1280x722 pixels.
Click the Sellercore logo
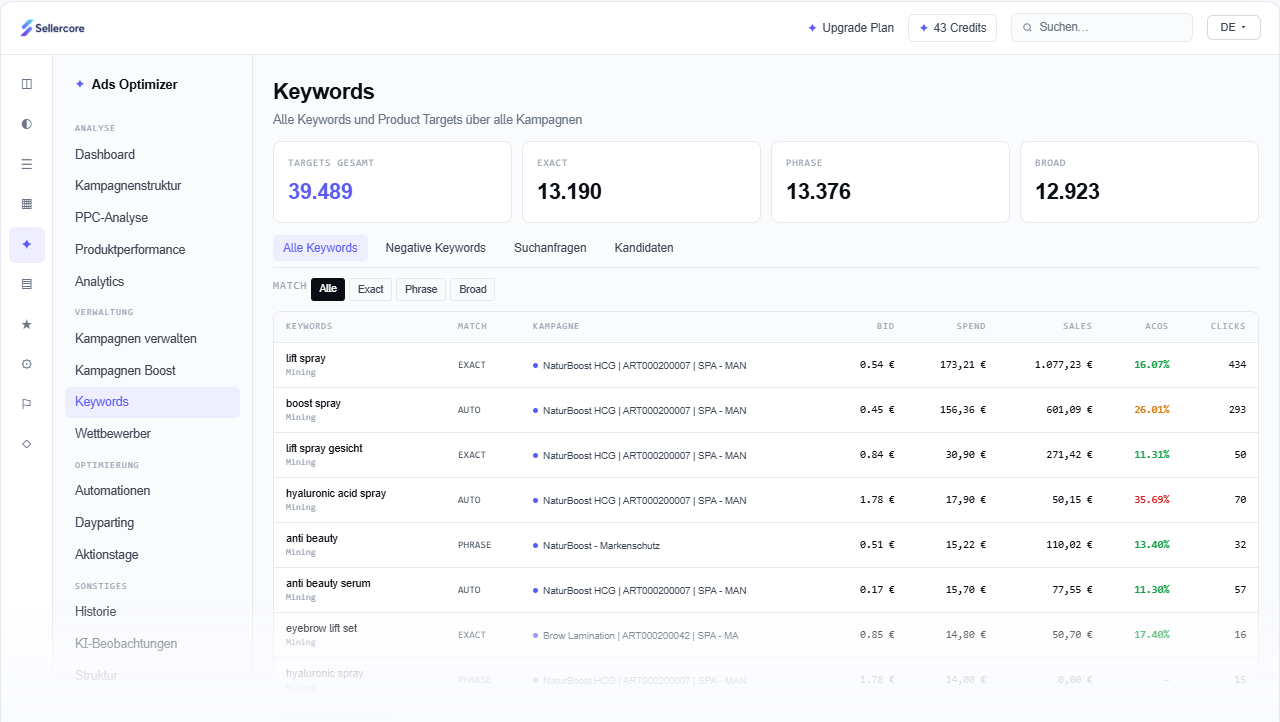tap(53, 28)
